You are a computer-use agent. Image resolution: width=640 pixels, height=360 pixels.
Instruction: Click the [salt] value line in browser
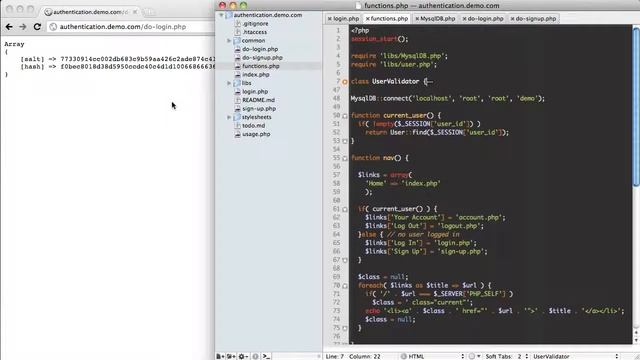[x=118, y=59]
